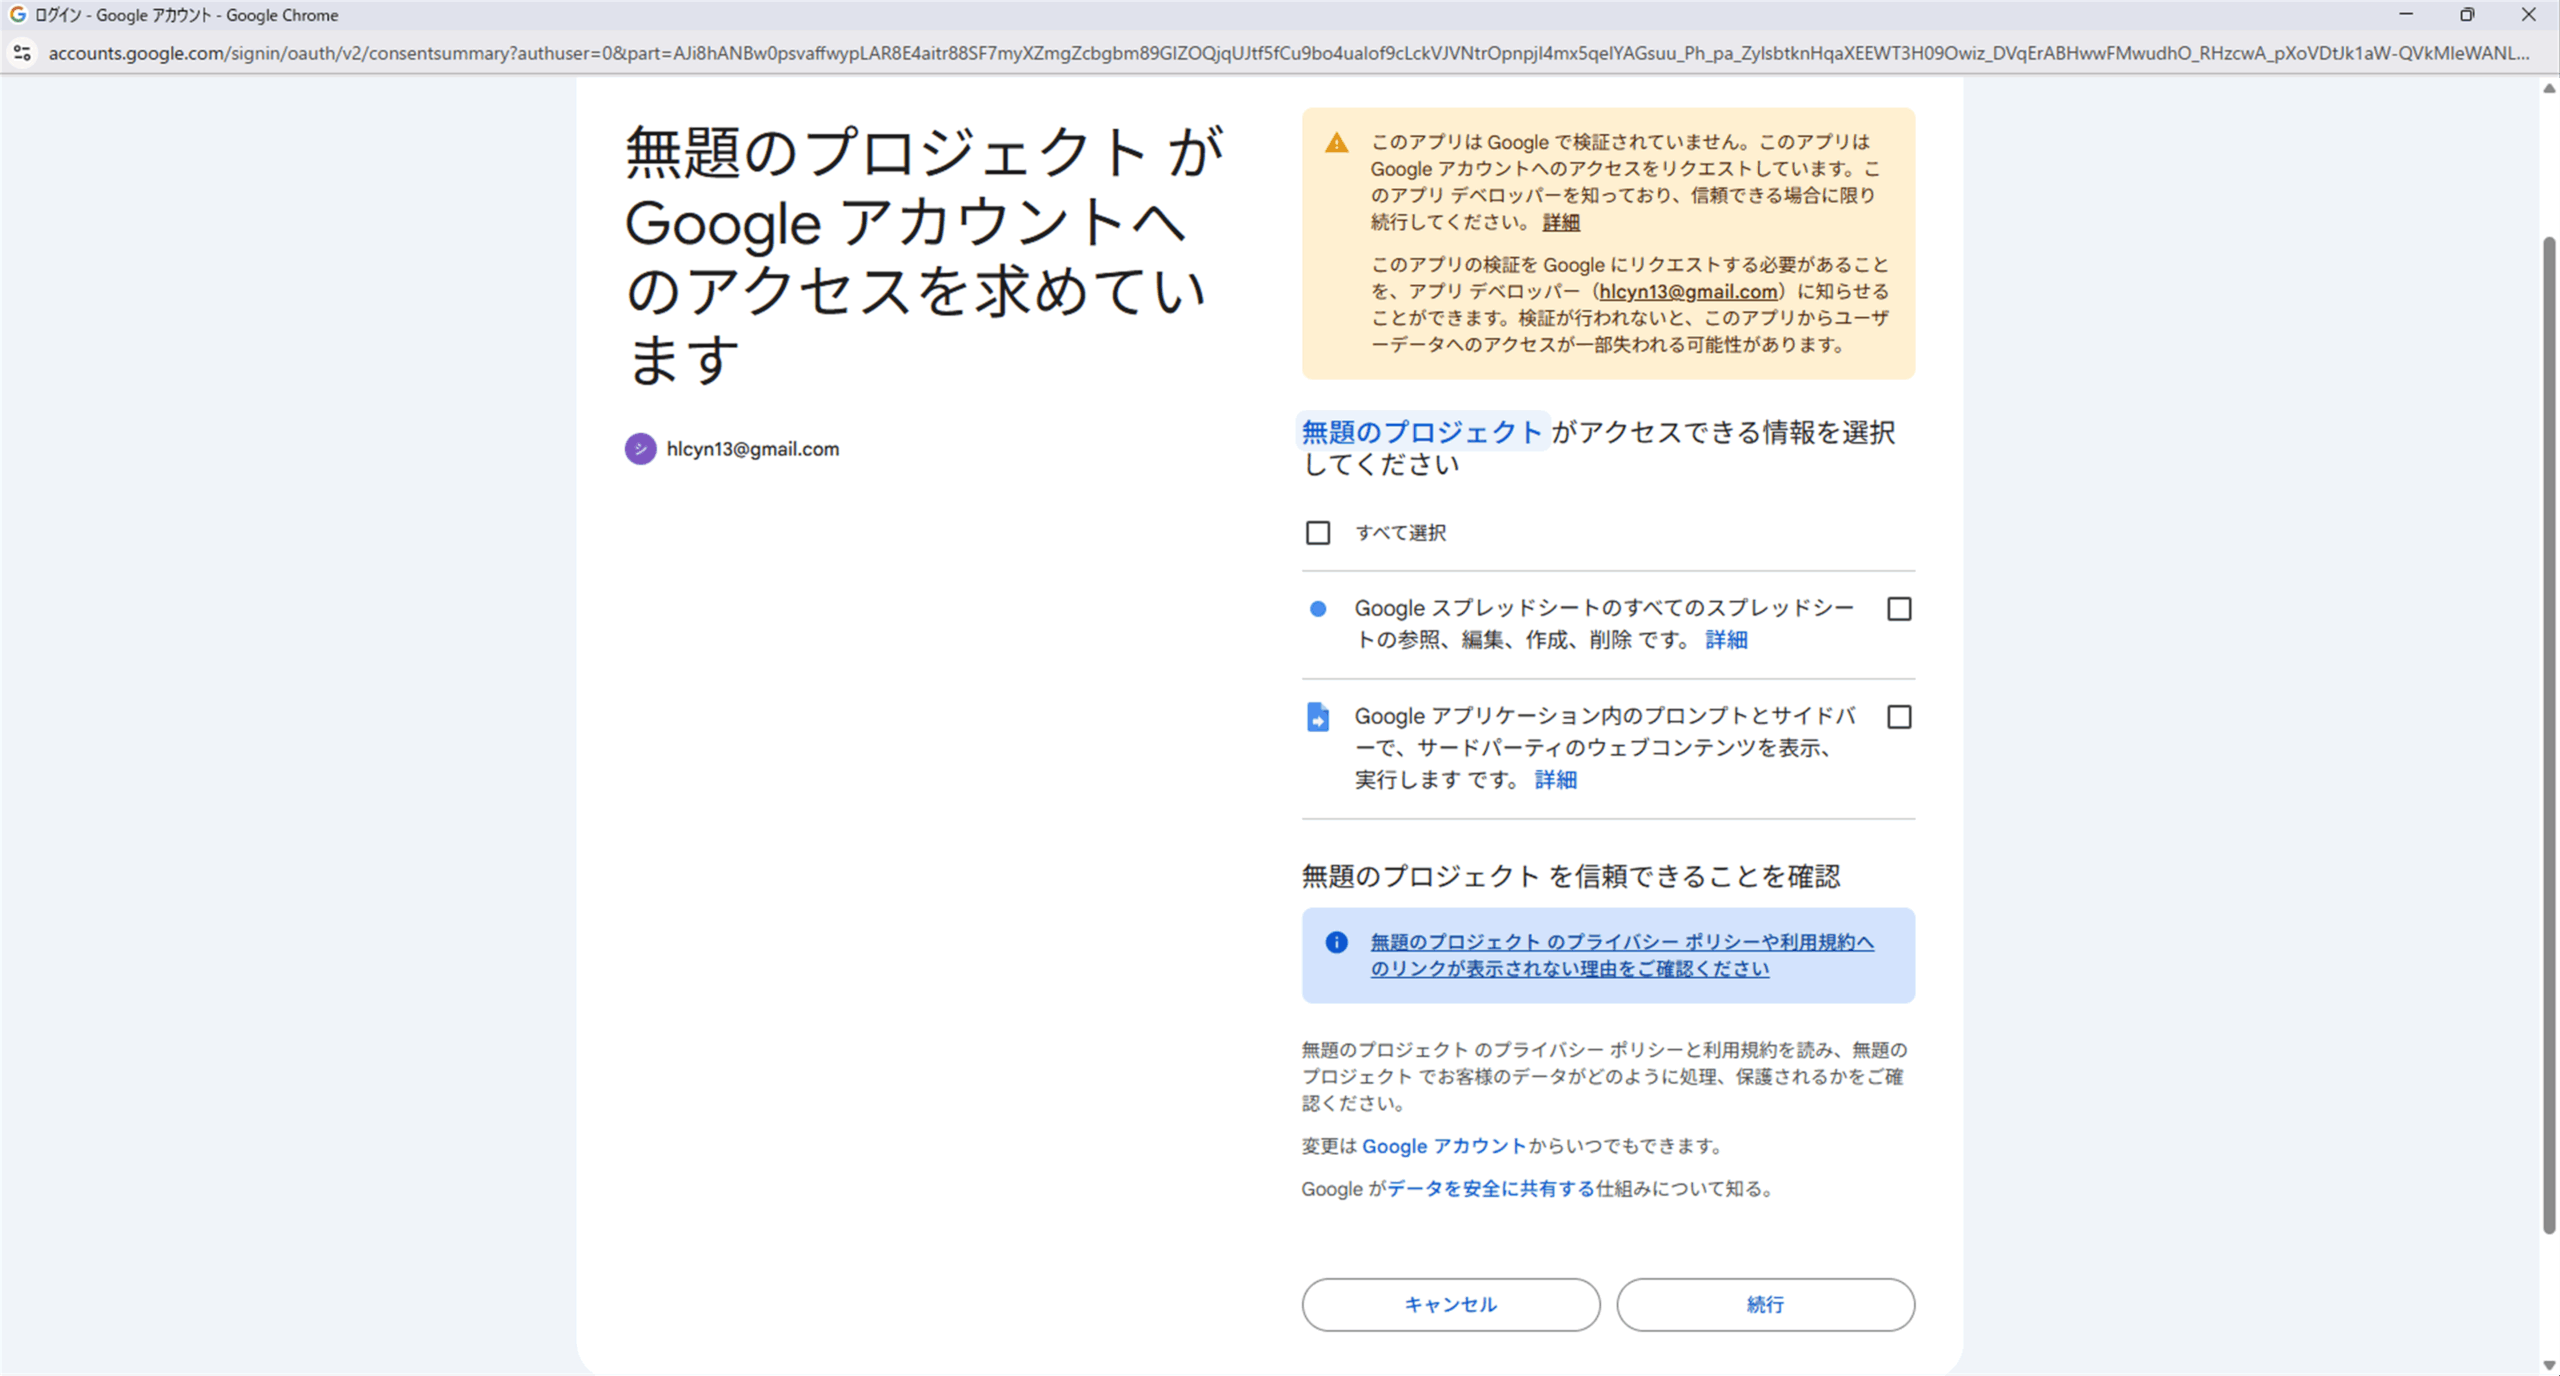Click the orange warning triangle icon

1336,143
